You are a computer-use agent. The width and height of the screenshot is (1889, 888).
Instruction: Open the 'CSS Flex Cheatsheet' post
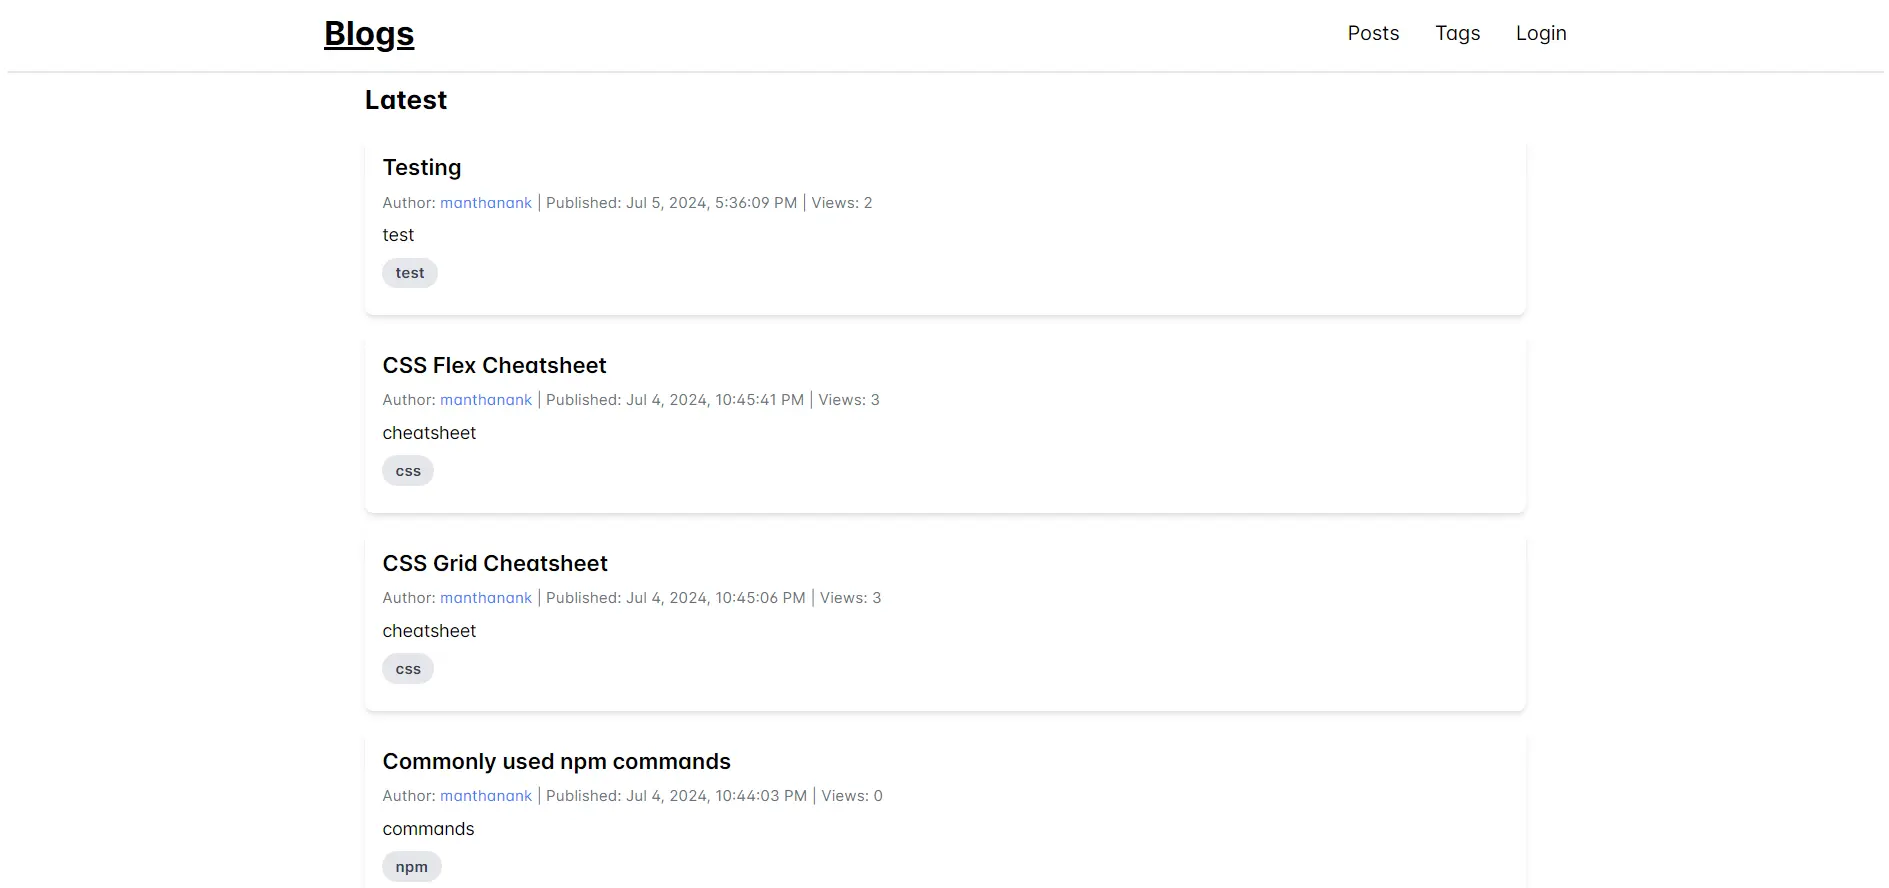(494, 365)
